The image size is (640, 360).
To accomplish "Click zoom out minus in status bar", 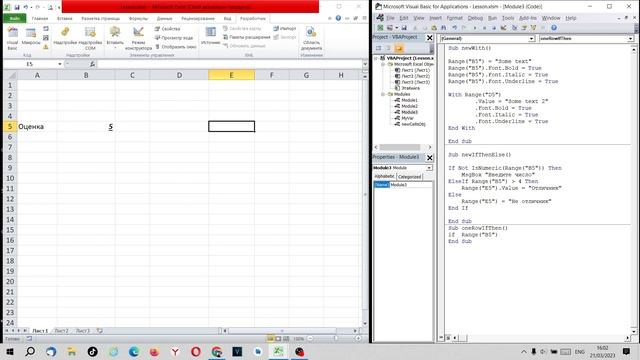I will [x=310, y=339].
